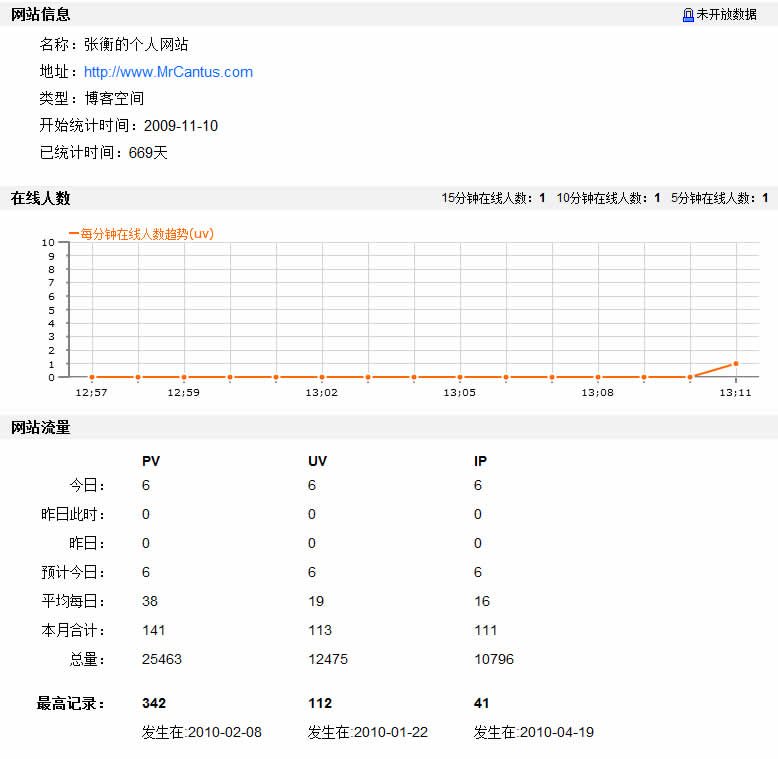Click the chart data point at 13:05

[x=460, y=377]
